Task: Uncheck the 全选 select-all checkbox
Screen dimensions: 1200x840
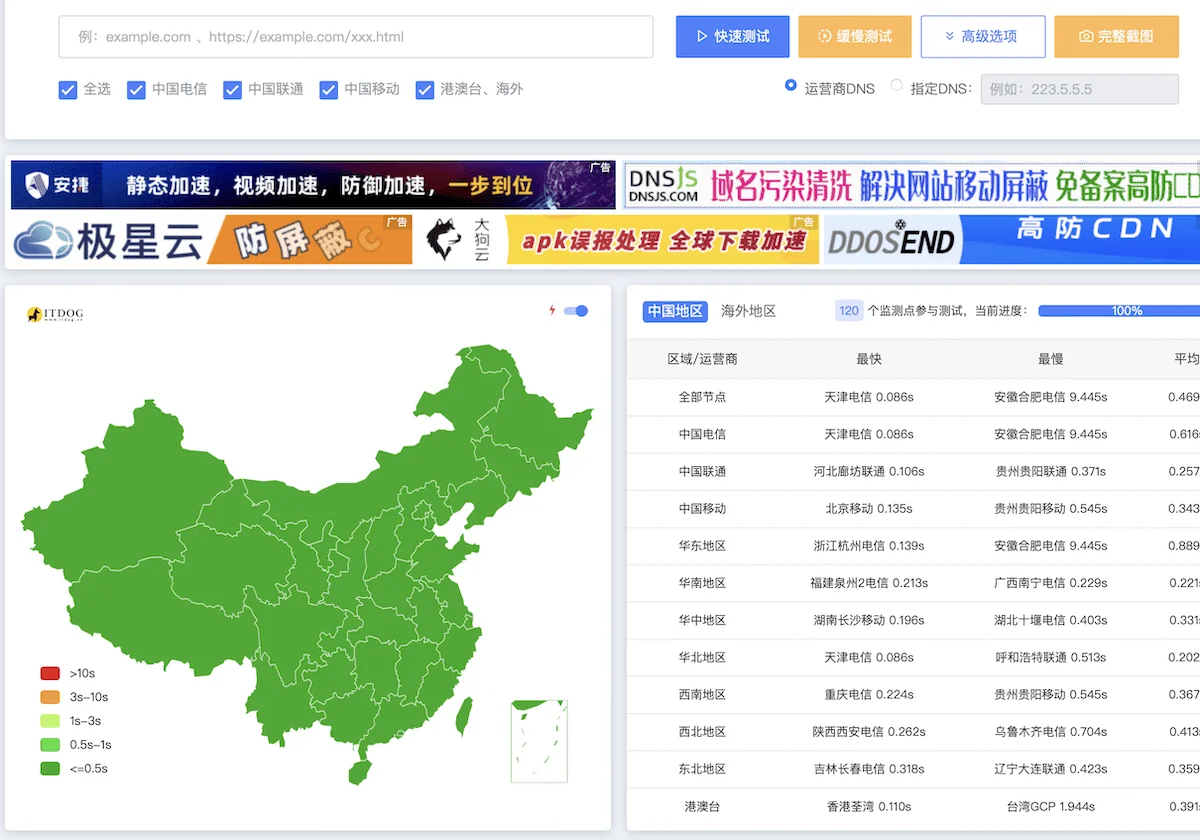Action: tap(68, 90)
